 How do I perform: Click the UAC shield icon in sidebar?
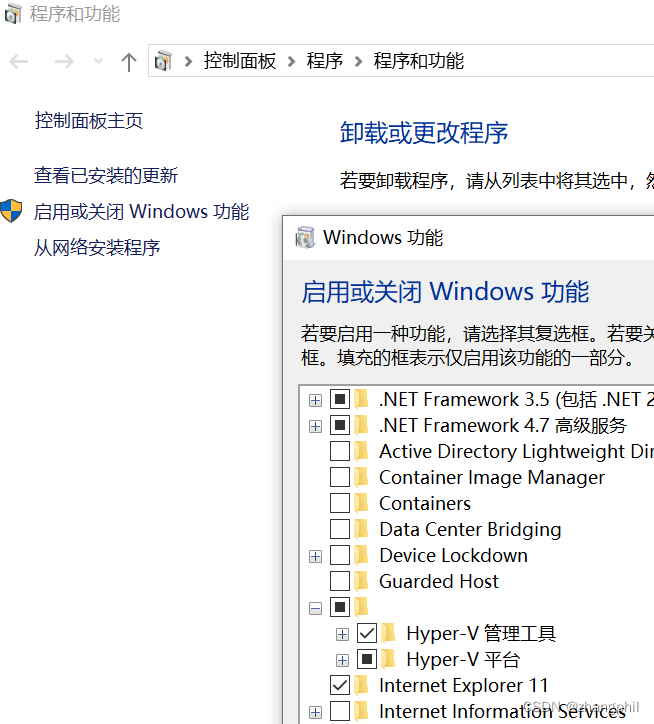pos(12,211)
